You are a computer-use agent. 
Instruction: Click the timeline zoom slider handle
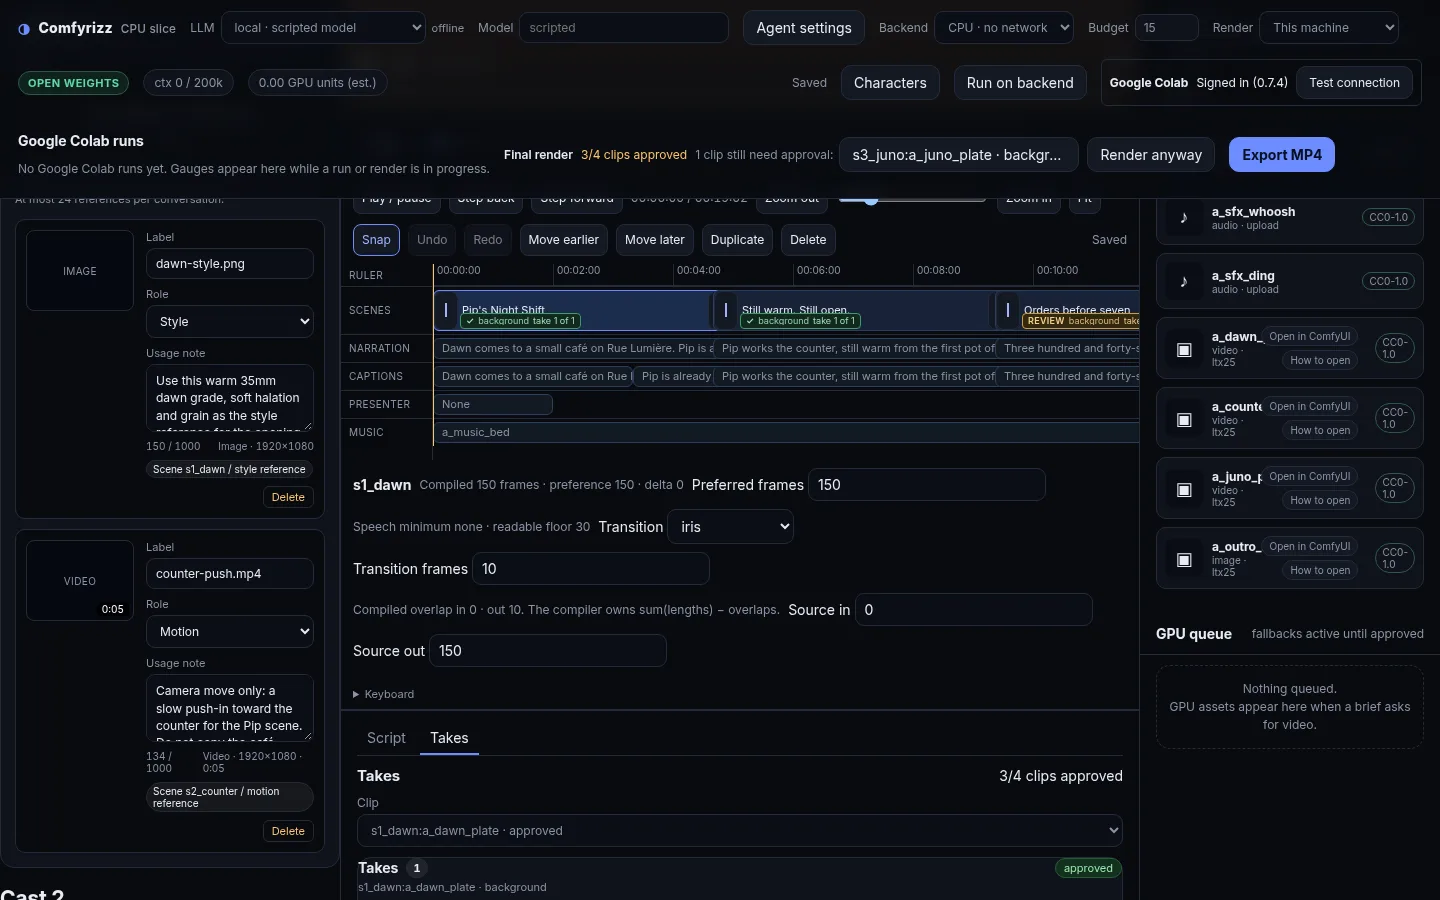click(871, 199)
